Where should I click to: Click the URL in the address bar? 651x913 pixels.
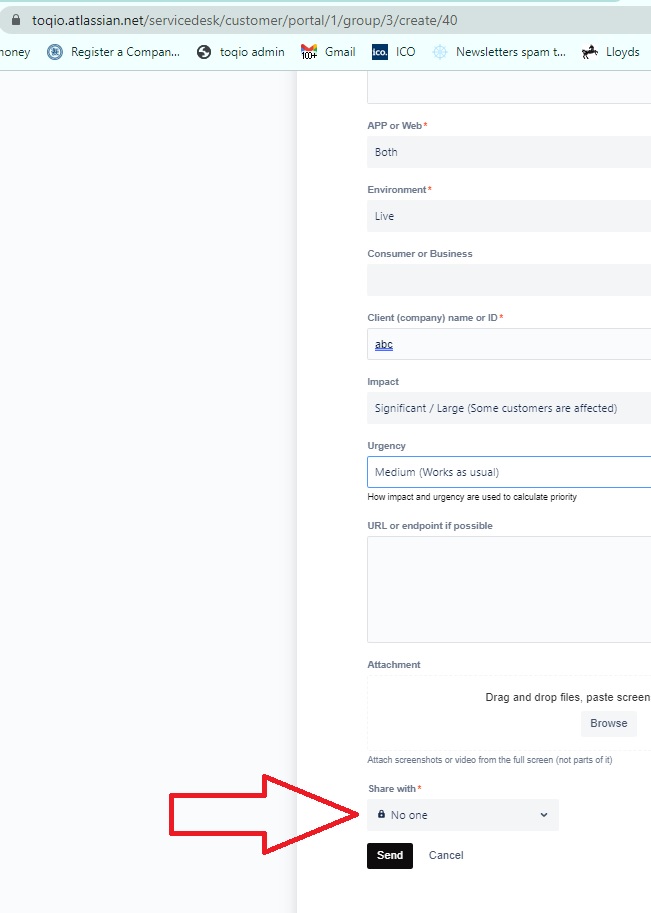click(x=245, y=20)
